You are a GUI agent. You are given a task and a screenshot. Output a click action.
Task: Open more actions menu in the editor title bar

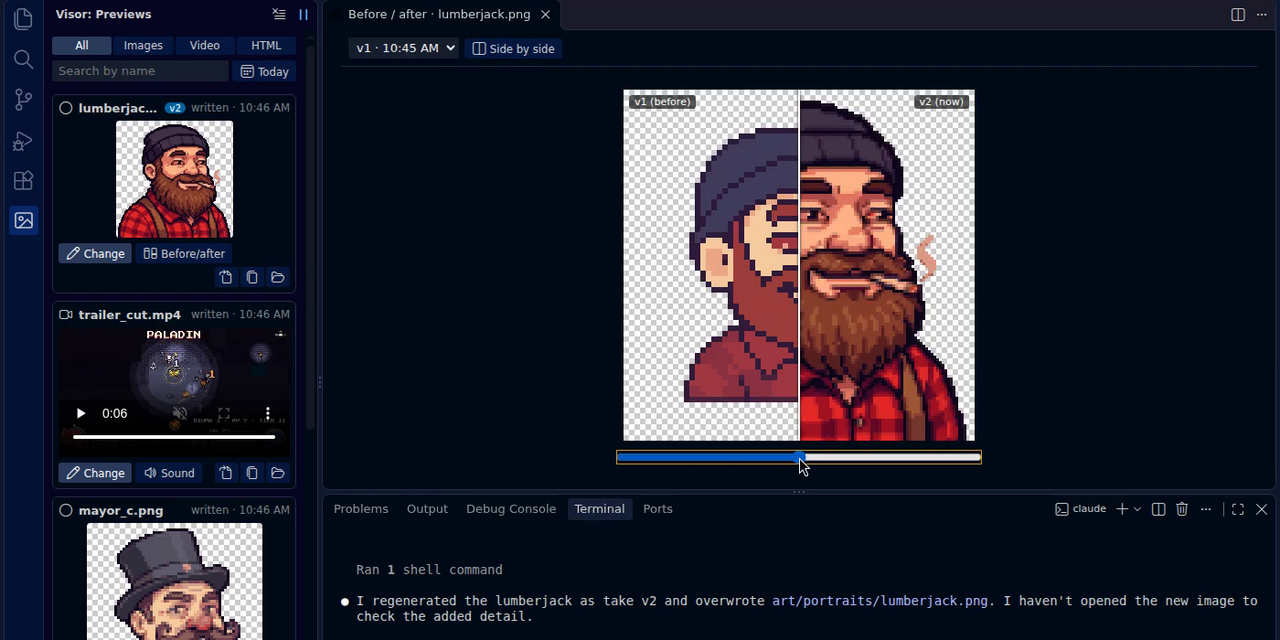pyautogui.click(x=1260, y=15)
